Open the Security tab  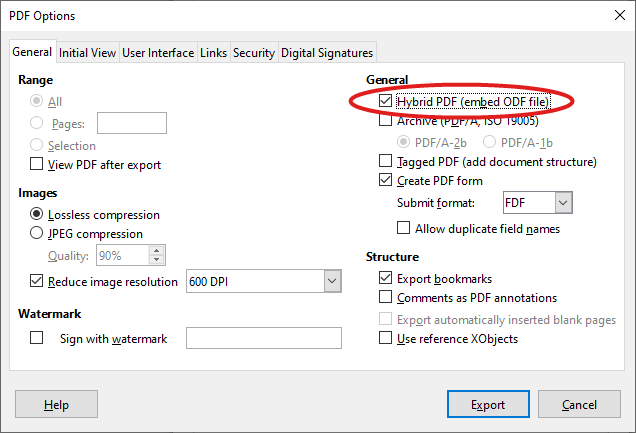(x=254, y=53)
